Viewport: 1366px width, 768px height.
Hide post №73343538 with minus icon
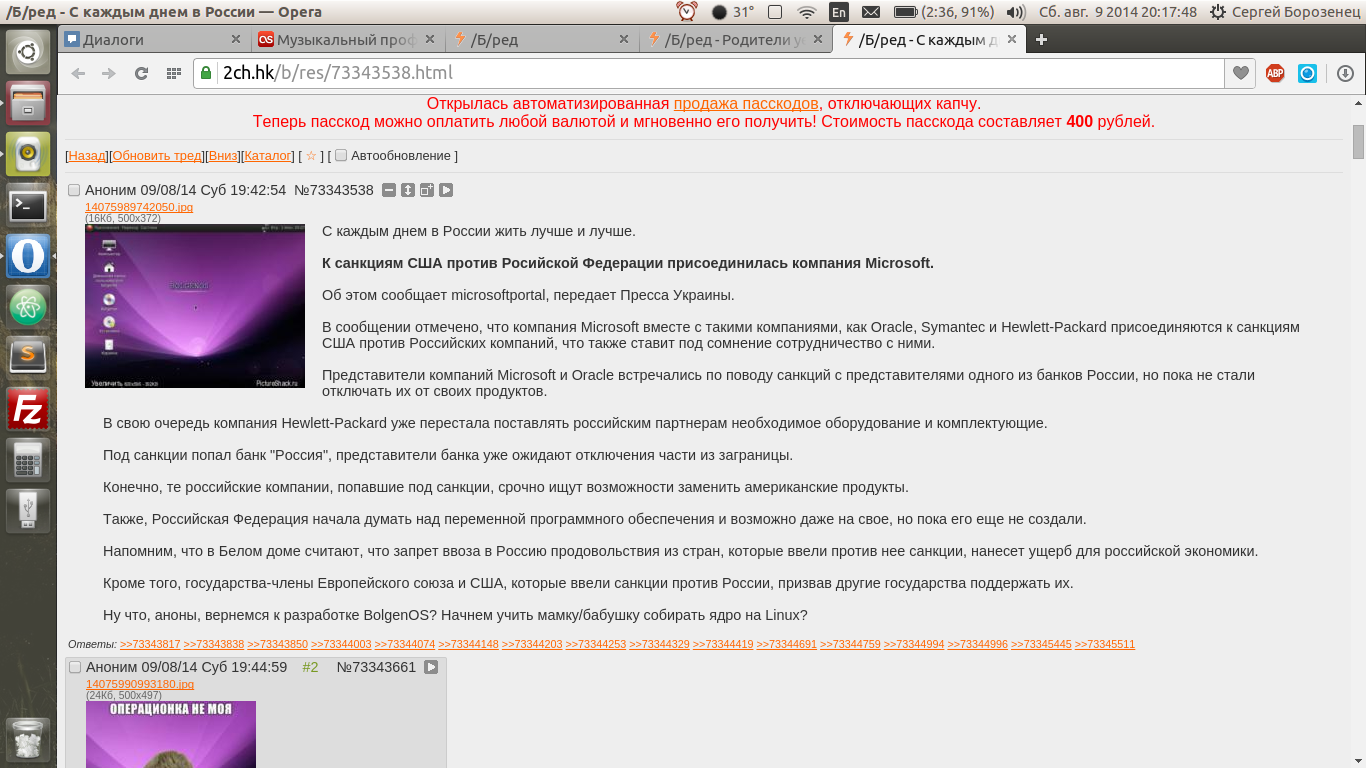(389, 190)
